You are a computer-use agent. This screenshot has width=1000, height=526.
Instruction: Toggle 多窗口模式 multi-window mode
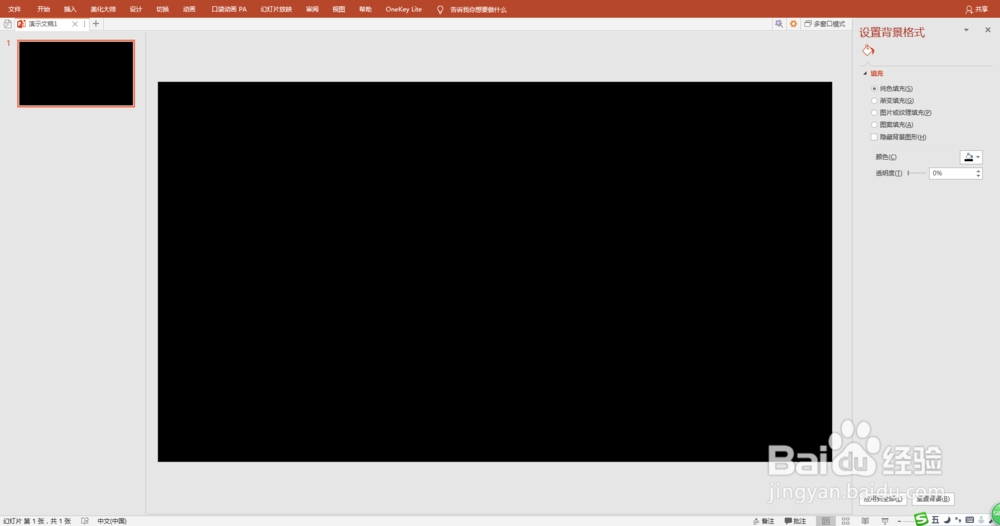pos(825,24)
